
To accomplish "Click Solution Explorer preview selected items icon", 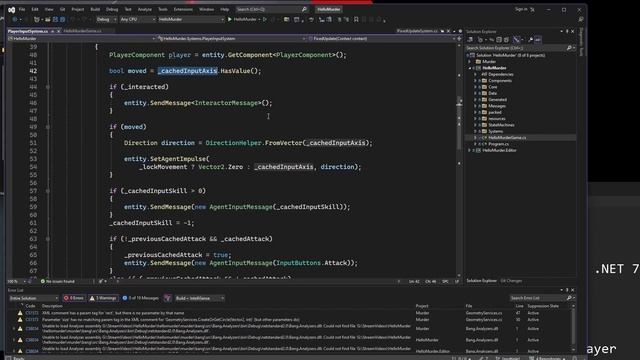I will click(538, 40).
